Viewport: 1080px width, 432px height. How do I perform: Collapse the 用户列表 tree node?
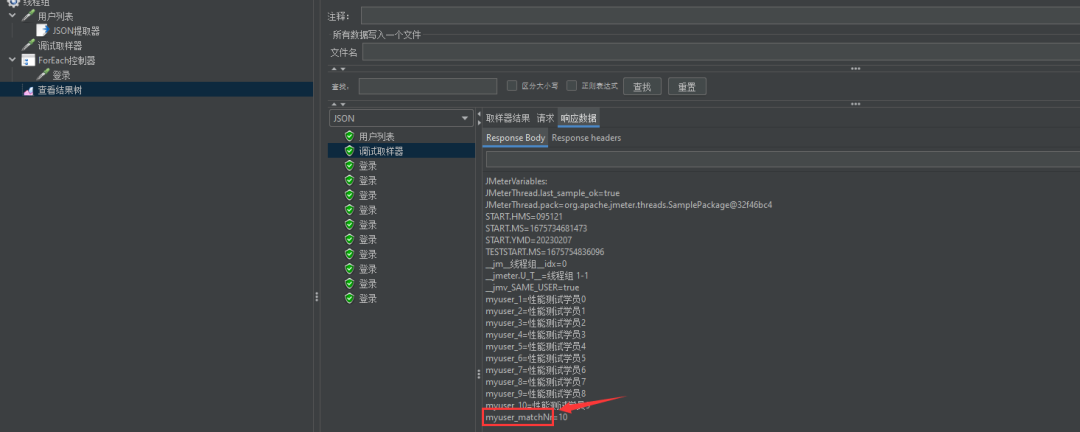pyautogui.click(x=12, y=15)
